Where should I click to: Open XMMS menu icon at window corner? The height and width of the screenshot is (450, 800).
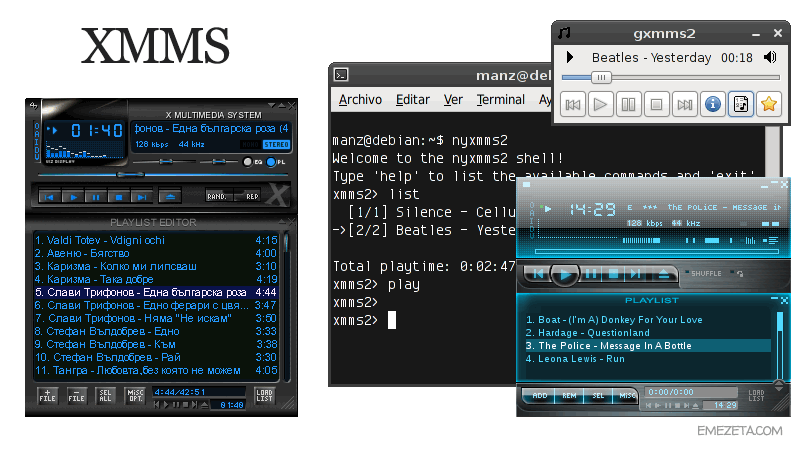[x=34, y=106]
